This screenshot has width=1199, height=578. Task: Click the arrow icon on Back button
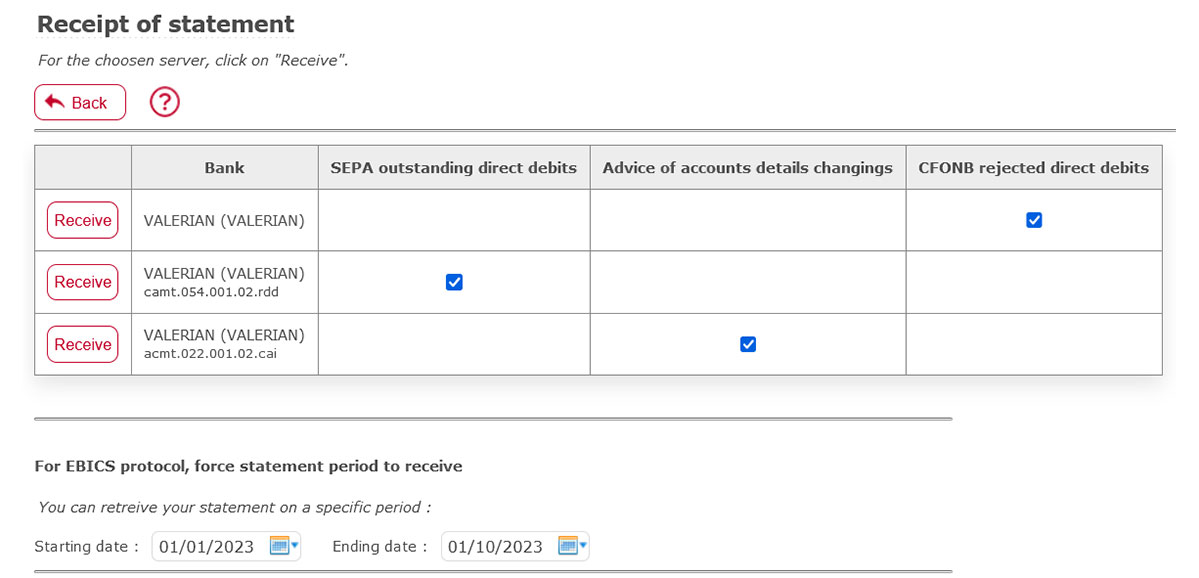54,102
